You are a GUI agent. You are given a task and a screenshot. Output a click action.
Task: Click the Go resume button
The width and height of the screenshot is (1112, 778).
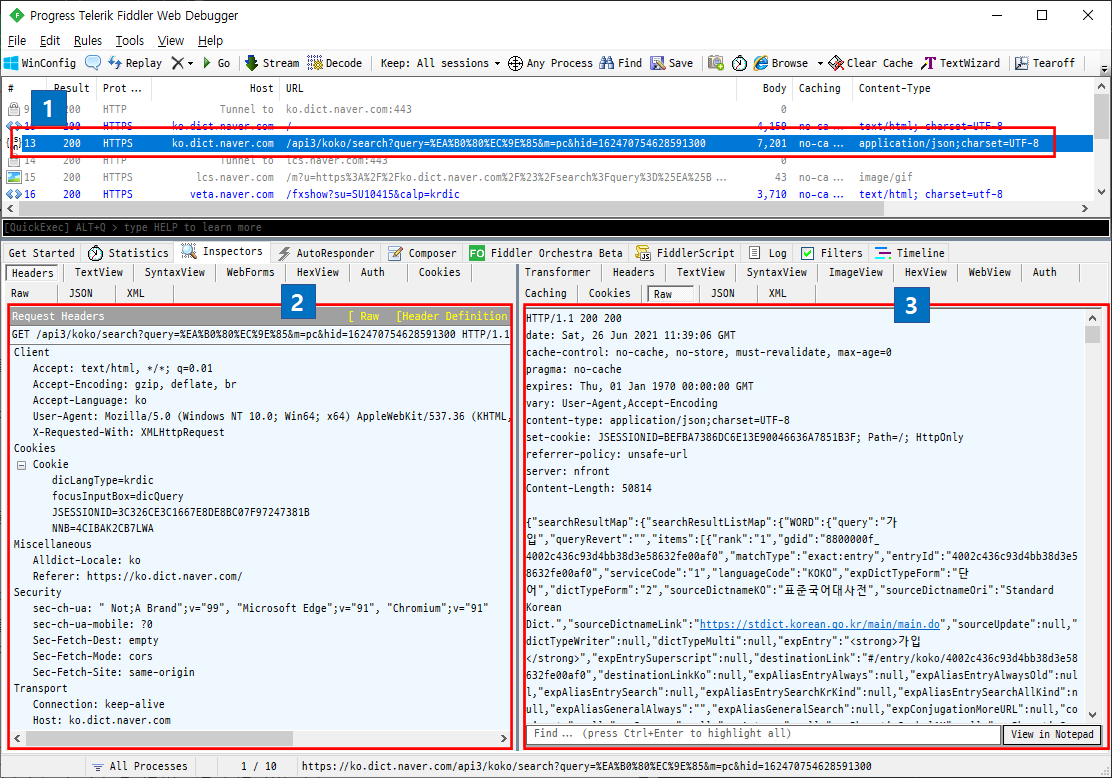[216, 63]
